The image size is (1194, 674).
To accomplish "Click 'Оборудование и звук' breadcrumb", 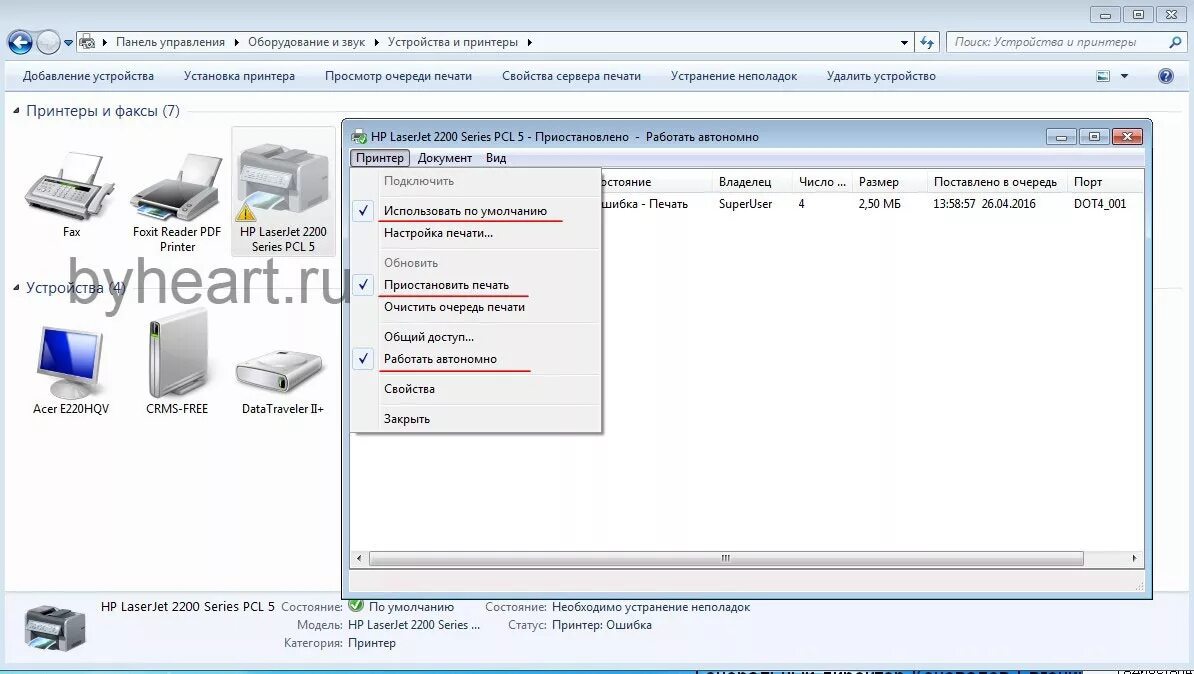I will pyautogui.click(x=307, y=43).
